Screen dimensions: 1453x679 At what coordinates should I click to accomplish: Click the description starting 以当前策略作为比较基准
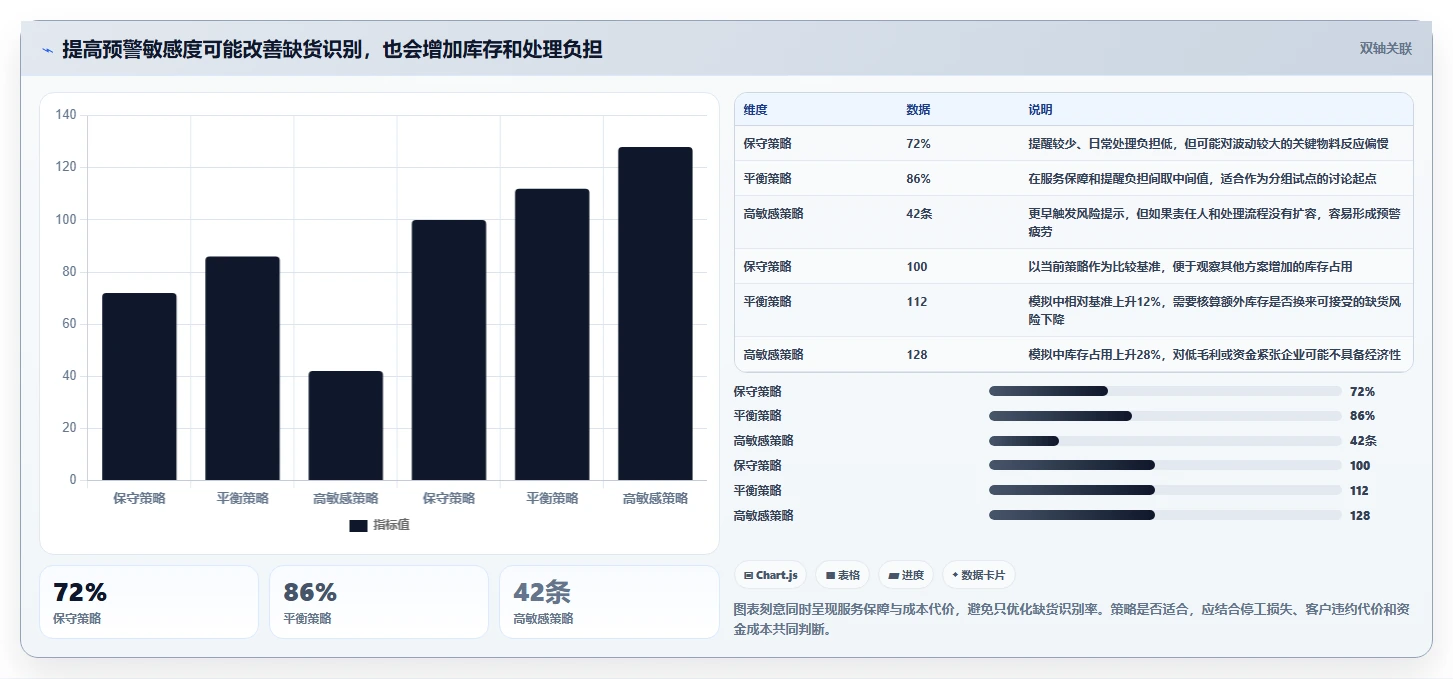pyautogui.click(x=1190, y=267)
